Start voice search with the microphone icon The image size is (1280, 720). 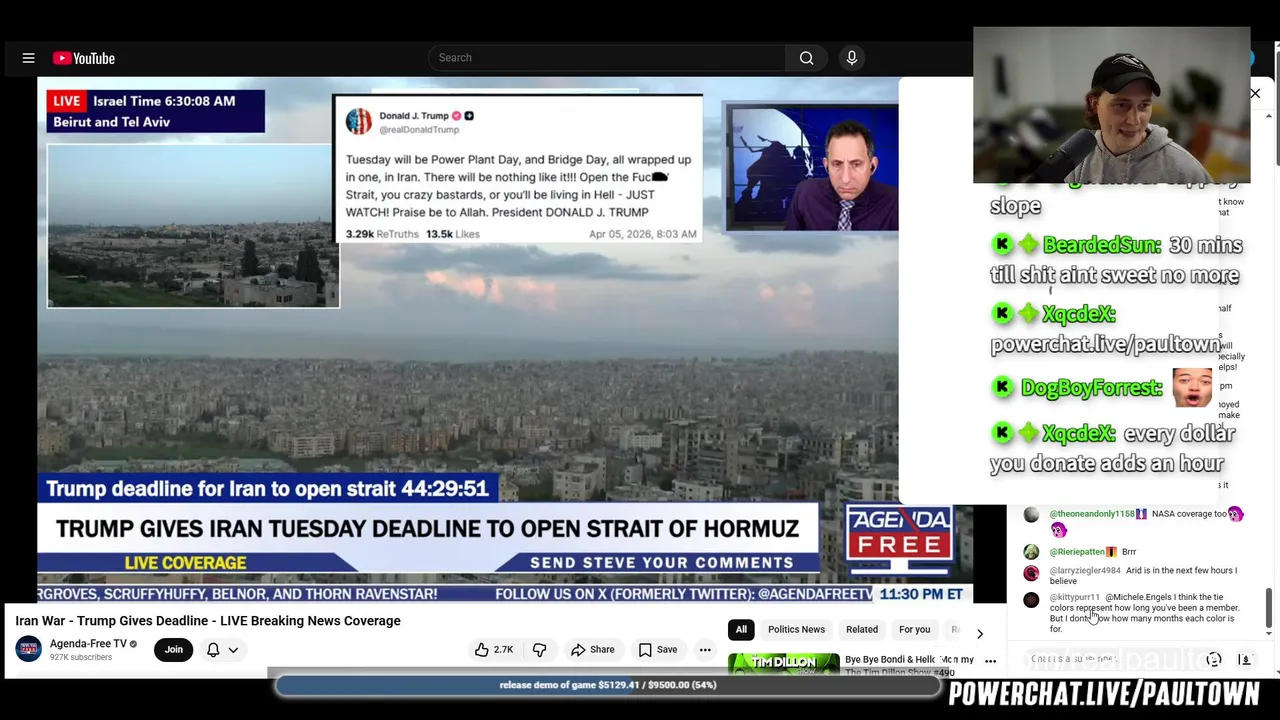click(x=852, y=58)
